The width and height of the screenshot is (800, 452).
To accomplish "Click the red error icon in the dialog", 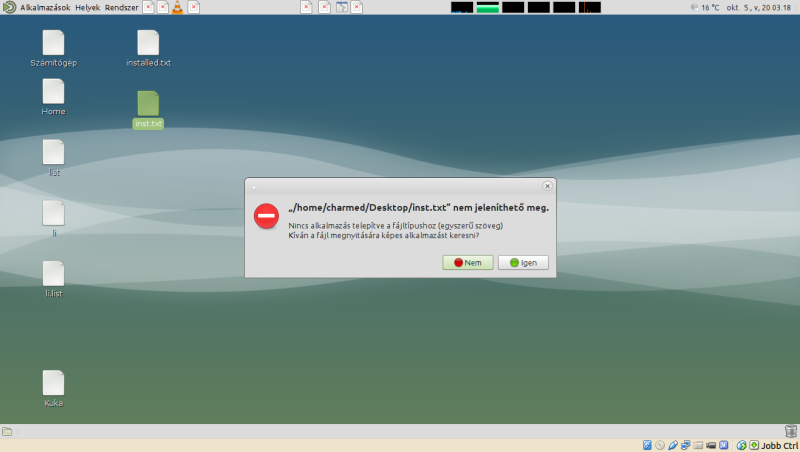I will pos(266,215).
